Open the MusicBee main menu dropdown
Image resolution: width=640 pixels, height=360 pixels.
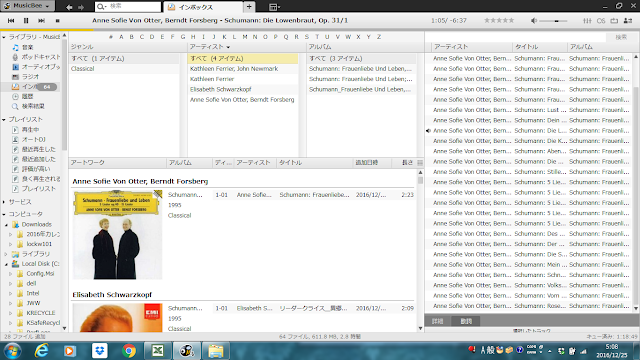click(27, 6)
